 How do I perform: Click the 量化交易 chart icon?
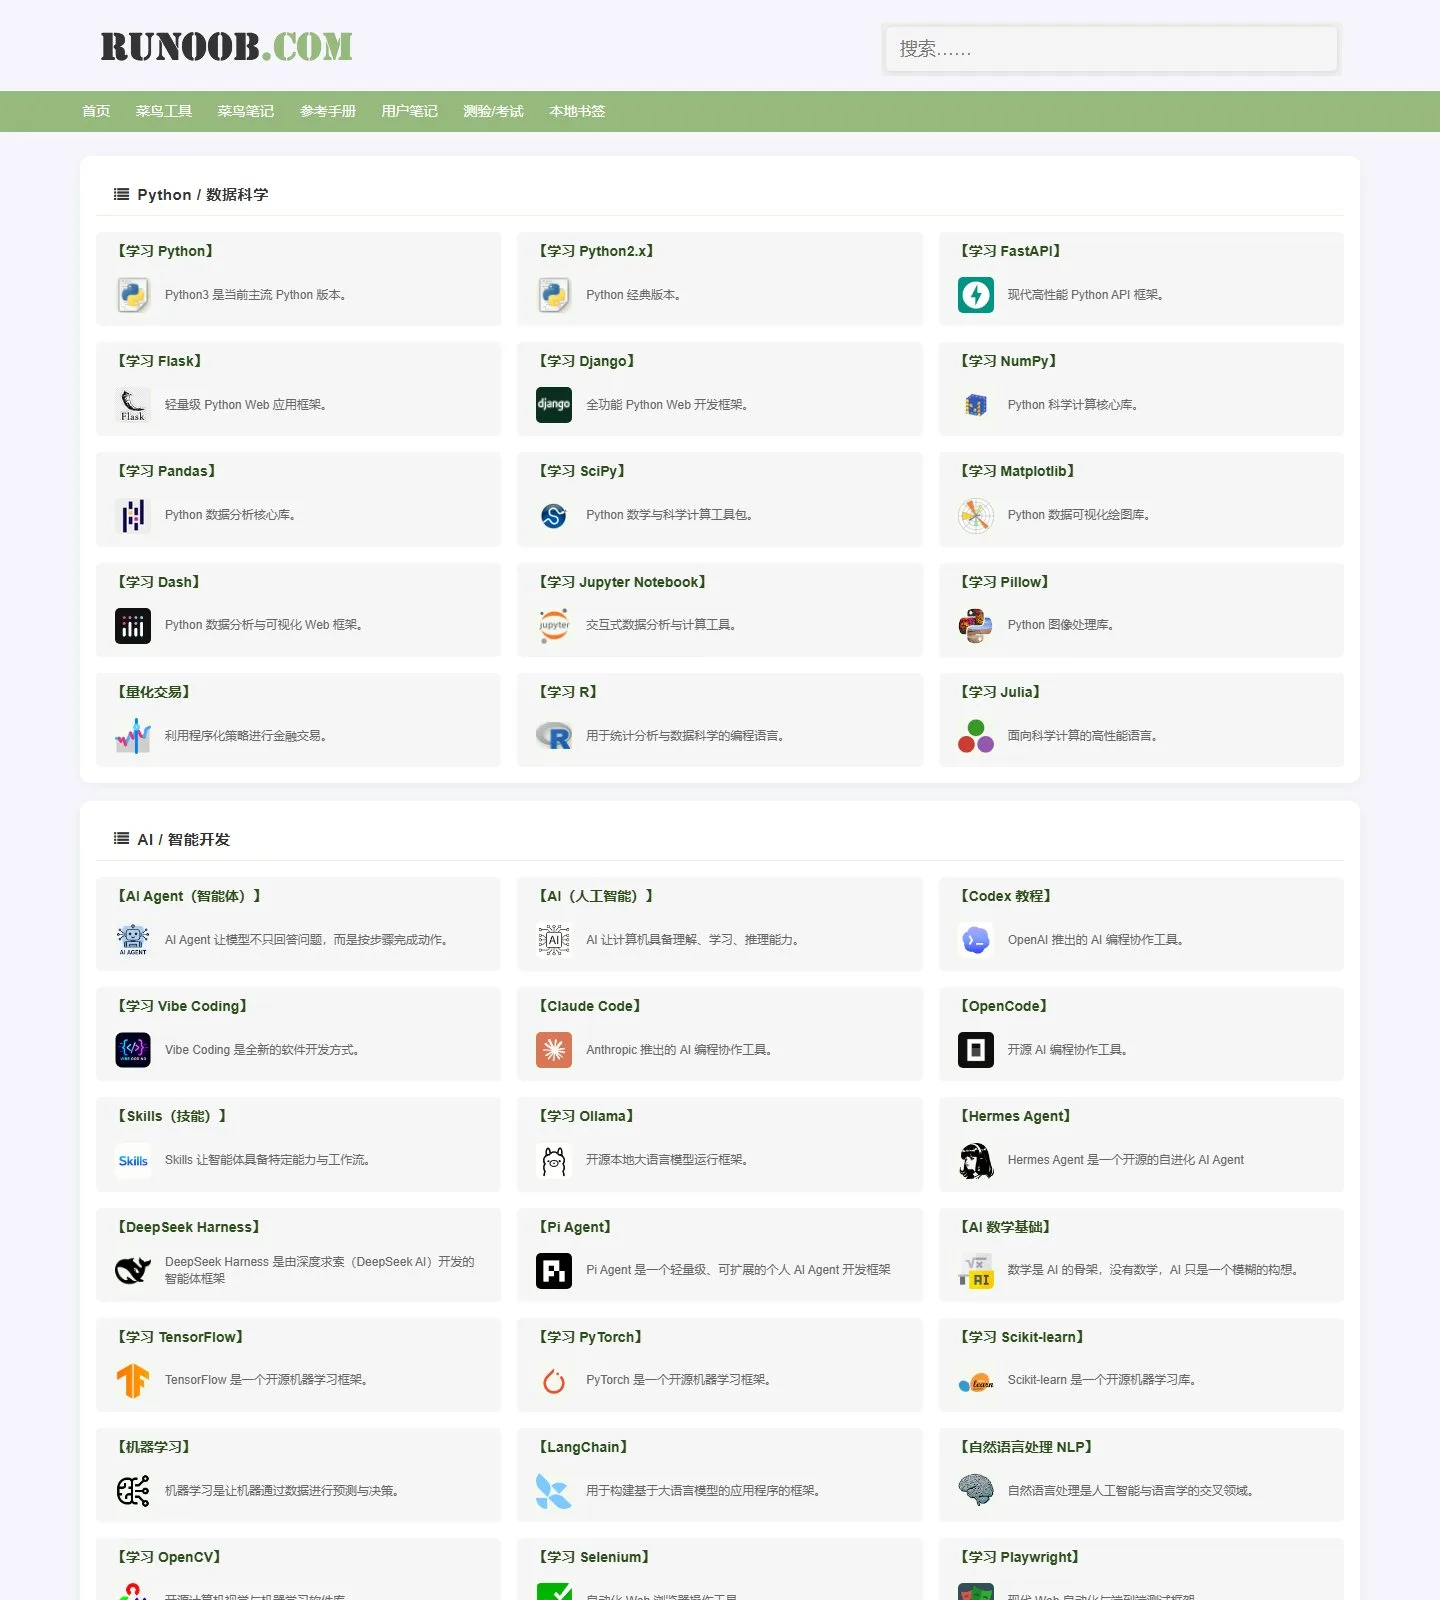133,736
